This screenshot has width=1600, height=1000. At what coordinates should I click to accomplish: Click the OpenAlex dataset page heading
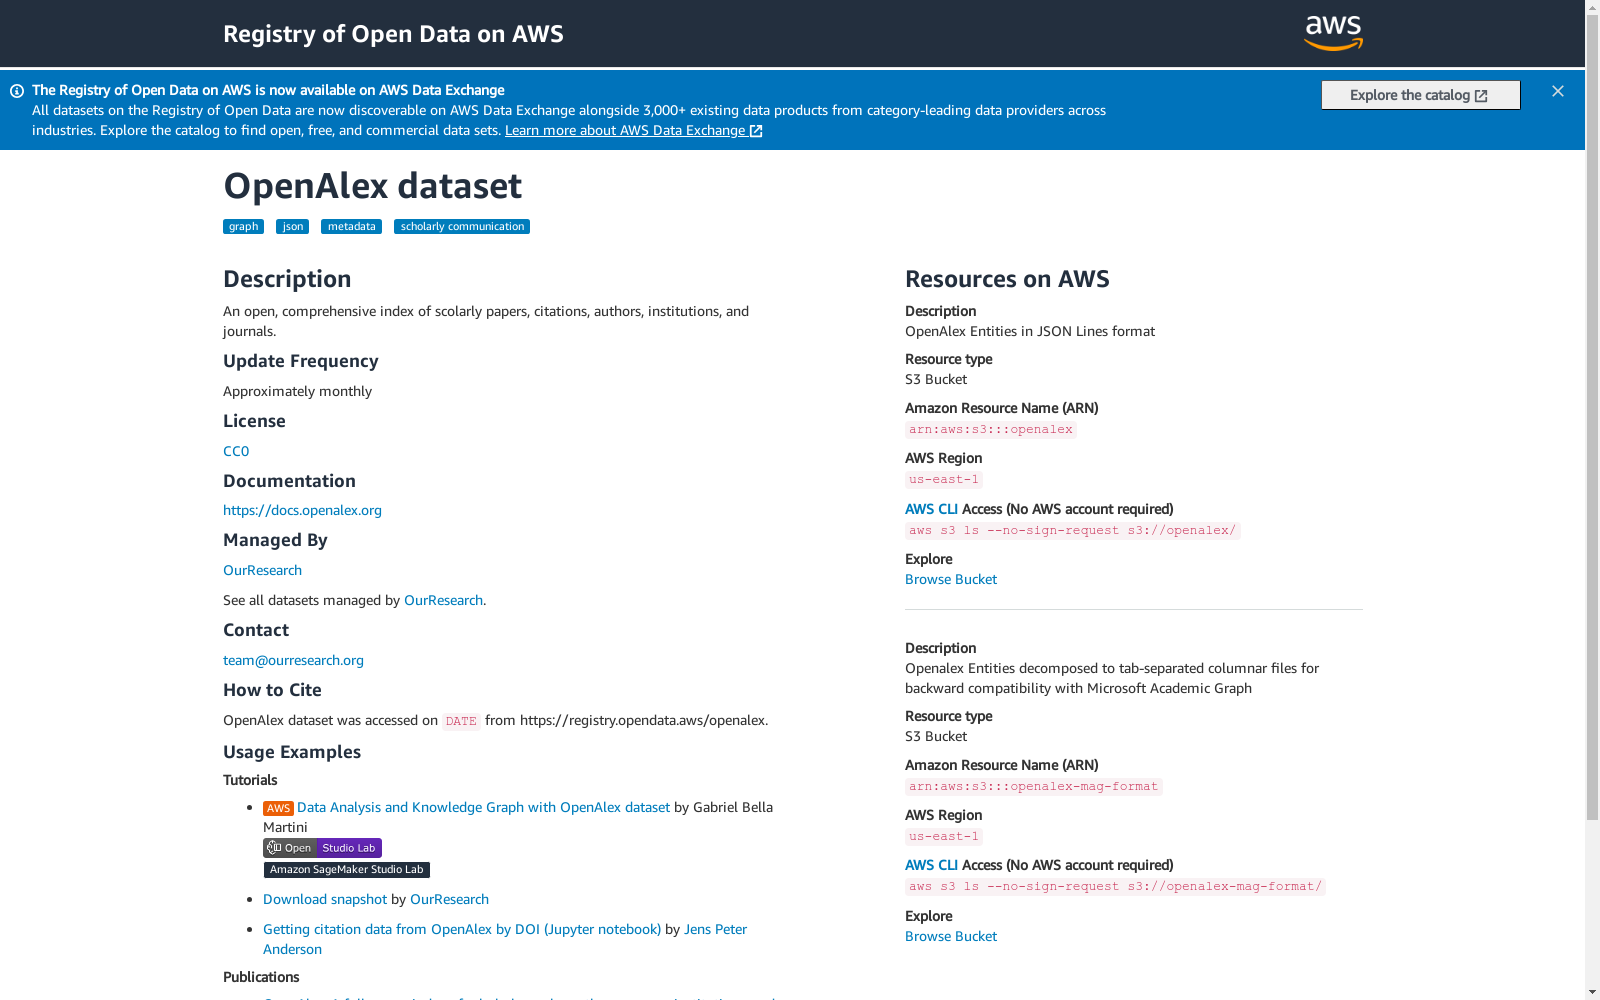click(372, 186)
